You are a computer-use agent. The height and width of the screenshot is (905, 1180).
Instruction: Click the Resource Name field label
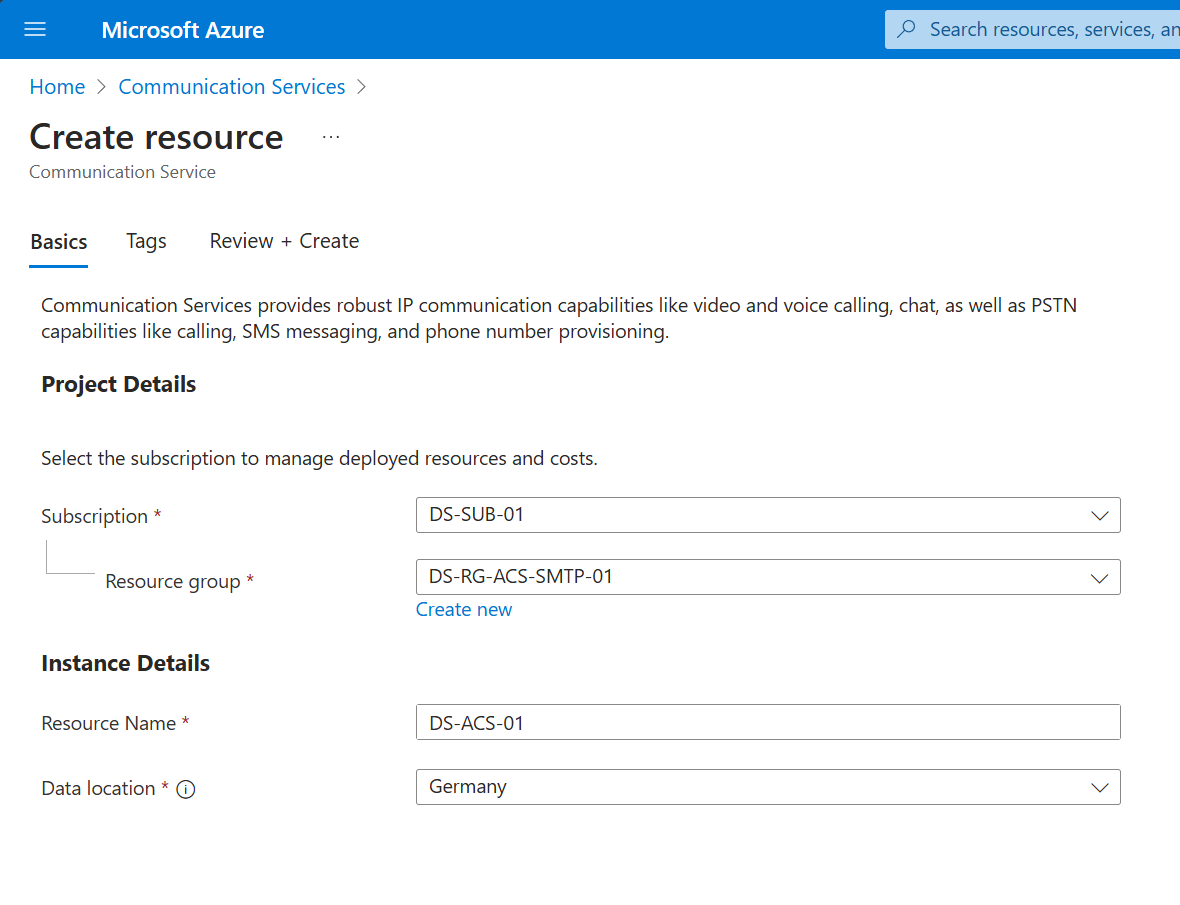coord(108,724)
